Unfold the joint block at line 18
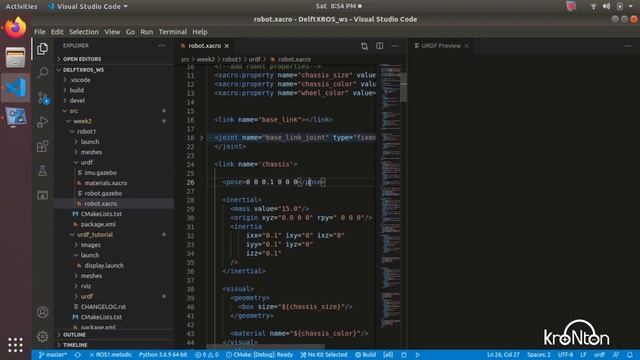 coord(202,138)
